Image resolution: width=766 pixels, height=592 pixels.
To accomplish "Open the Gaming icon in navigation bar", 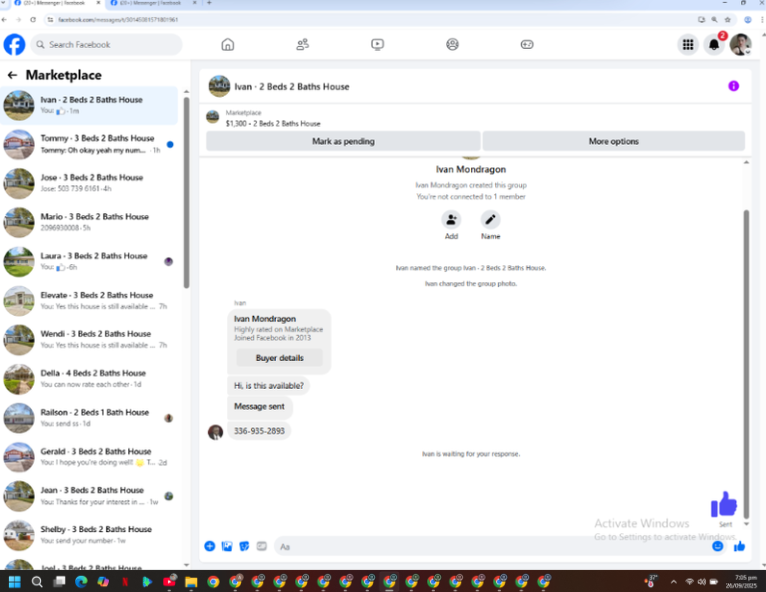I will (x=527, y=44).
